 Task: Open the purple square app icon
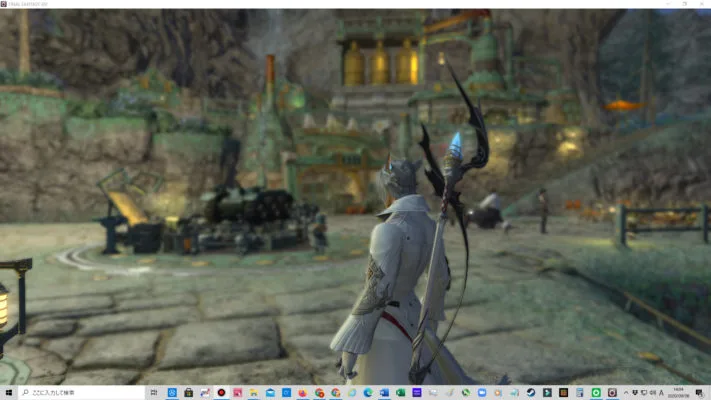[417, 392]
